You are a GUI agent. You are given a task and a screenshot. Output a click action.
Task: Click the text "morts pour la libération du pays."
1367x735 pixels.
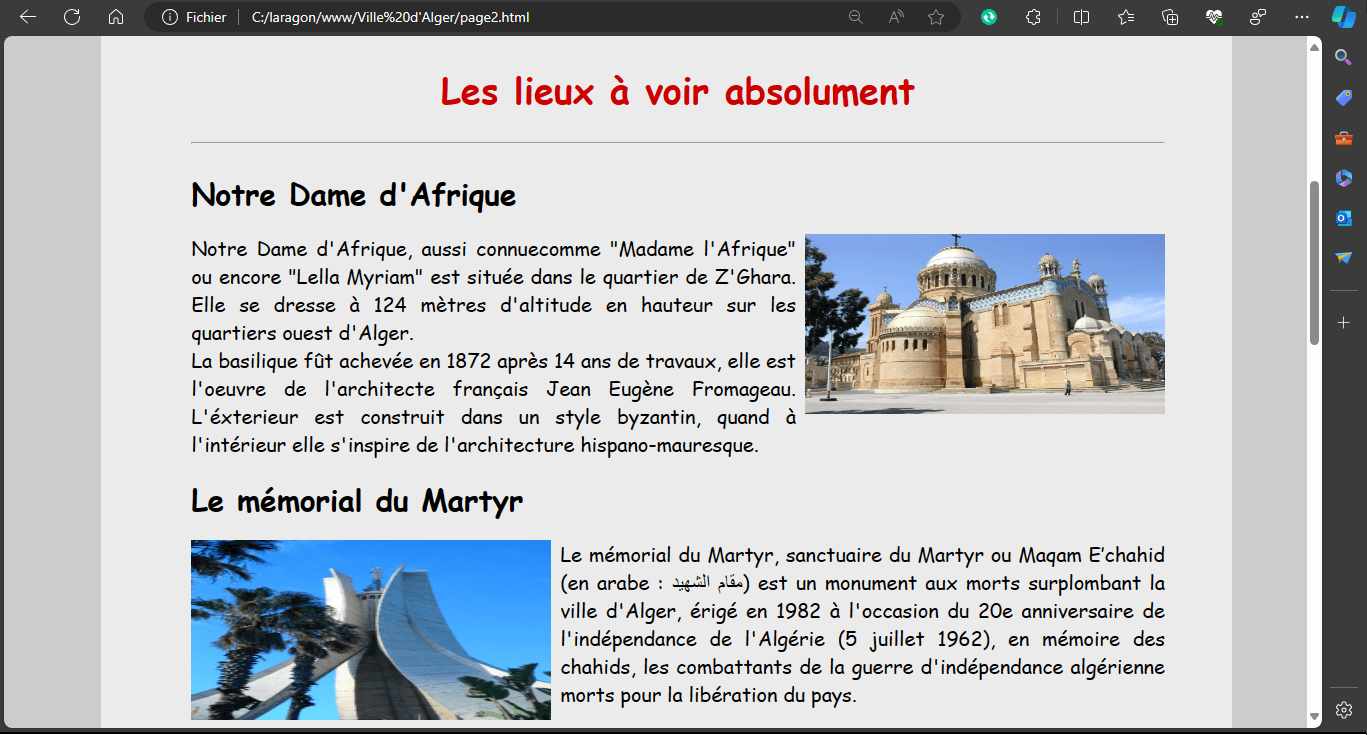tap(709, 695)
